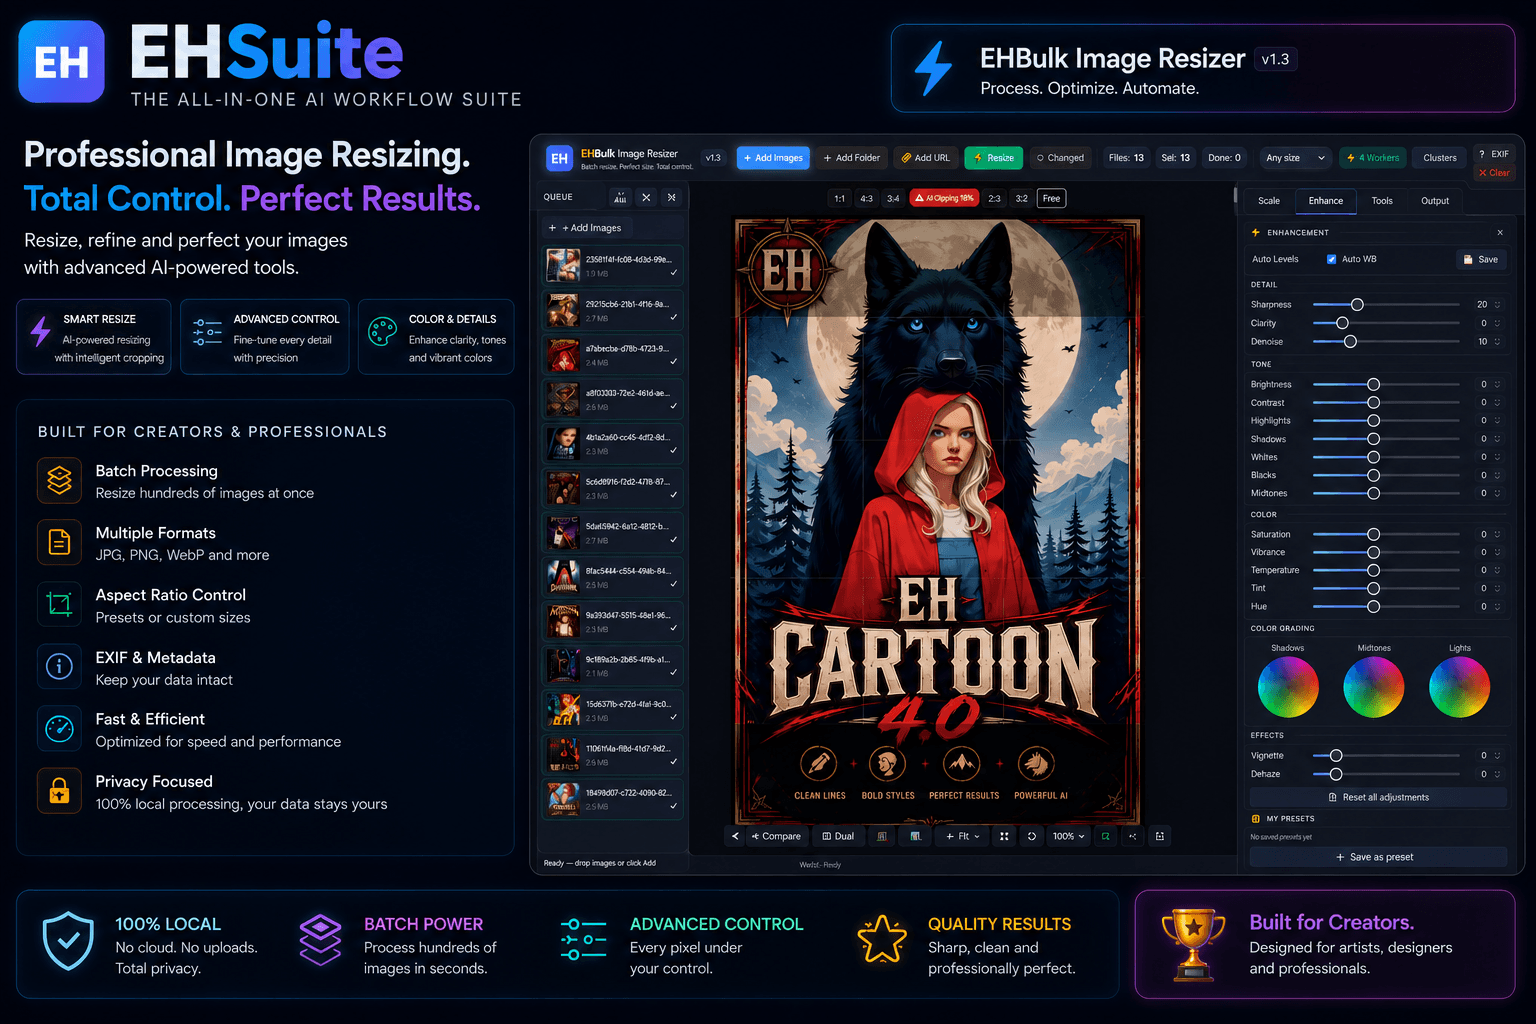Viewport: 1536px width, 1024px height.
Task: Click the Sharpness value stepper arrows
Action: click(x=1497, y=304)
